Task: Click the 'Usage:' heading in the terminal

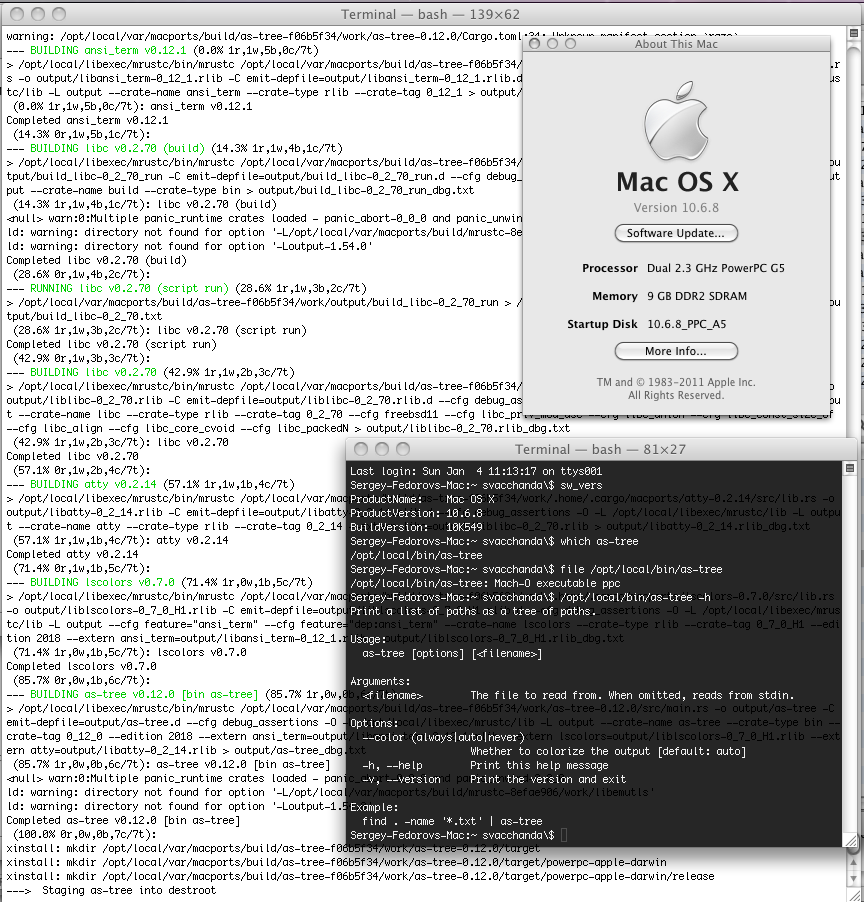Action: (x=368, y=639)
